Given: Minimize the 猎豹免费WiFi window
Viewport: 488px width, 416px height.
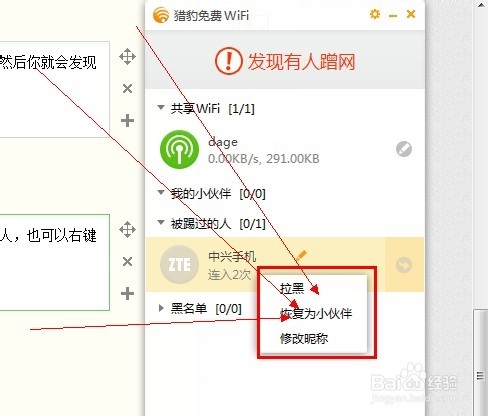Looking at the screenshot, I should 393,16.
